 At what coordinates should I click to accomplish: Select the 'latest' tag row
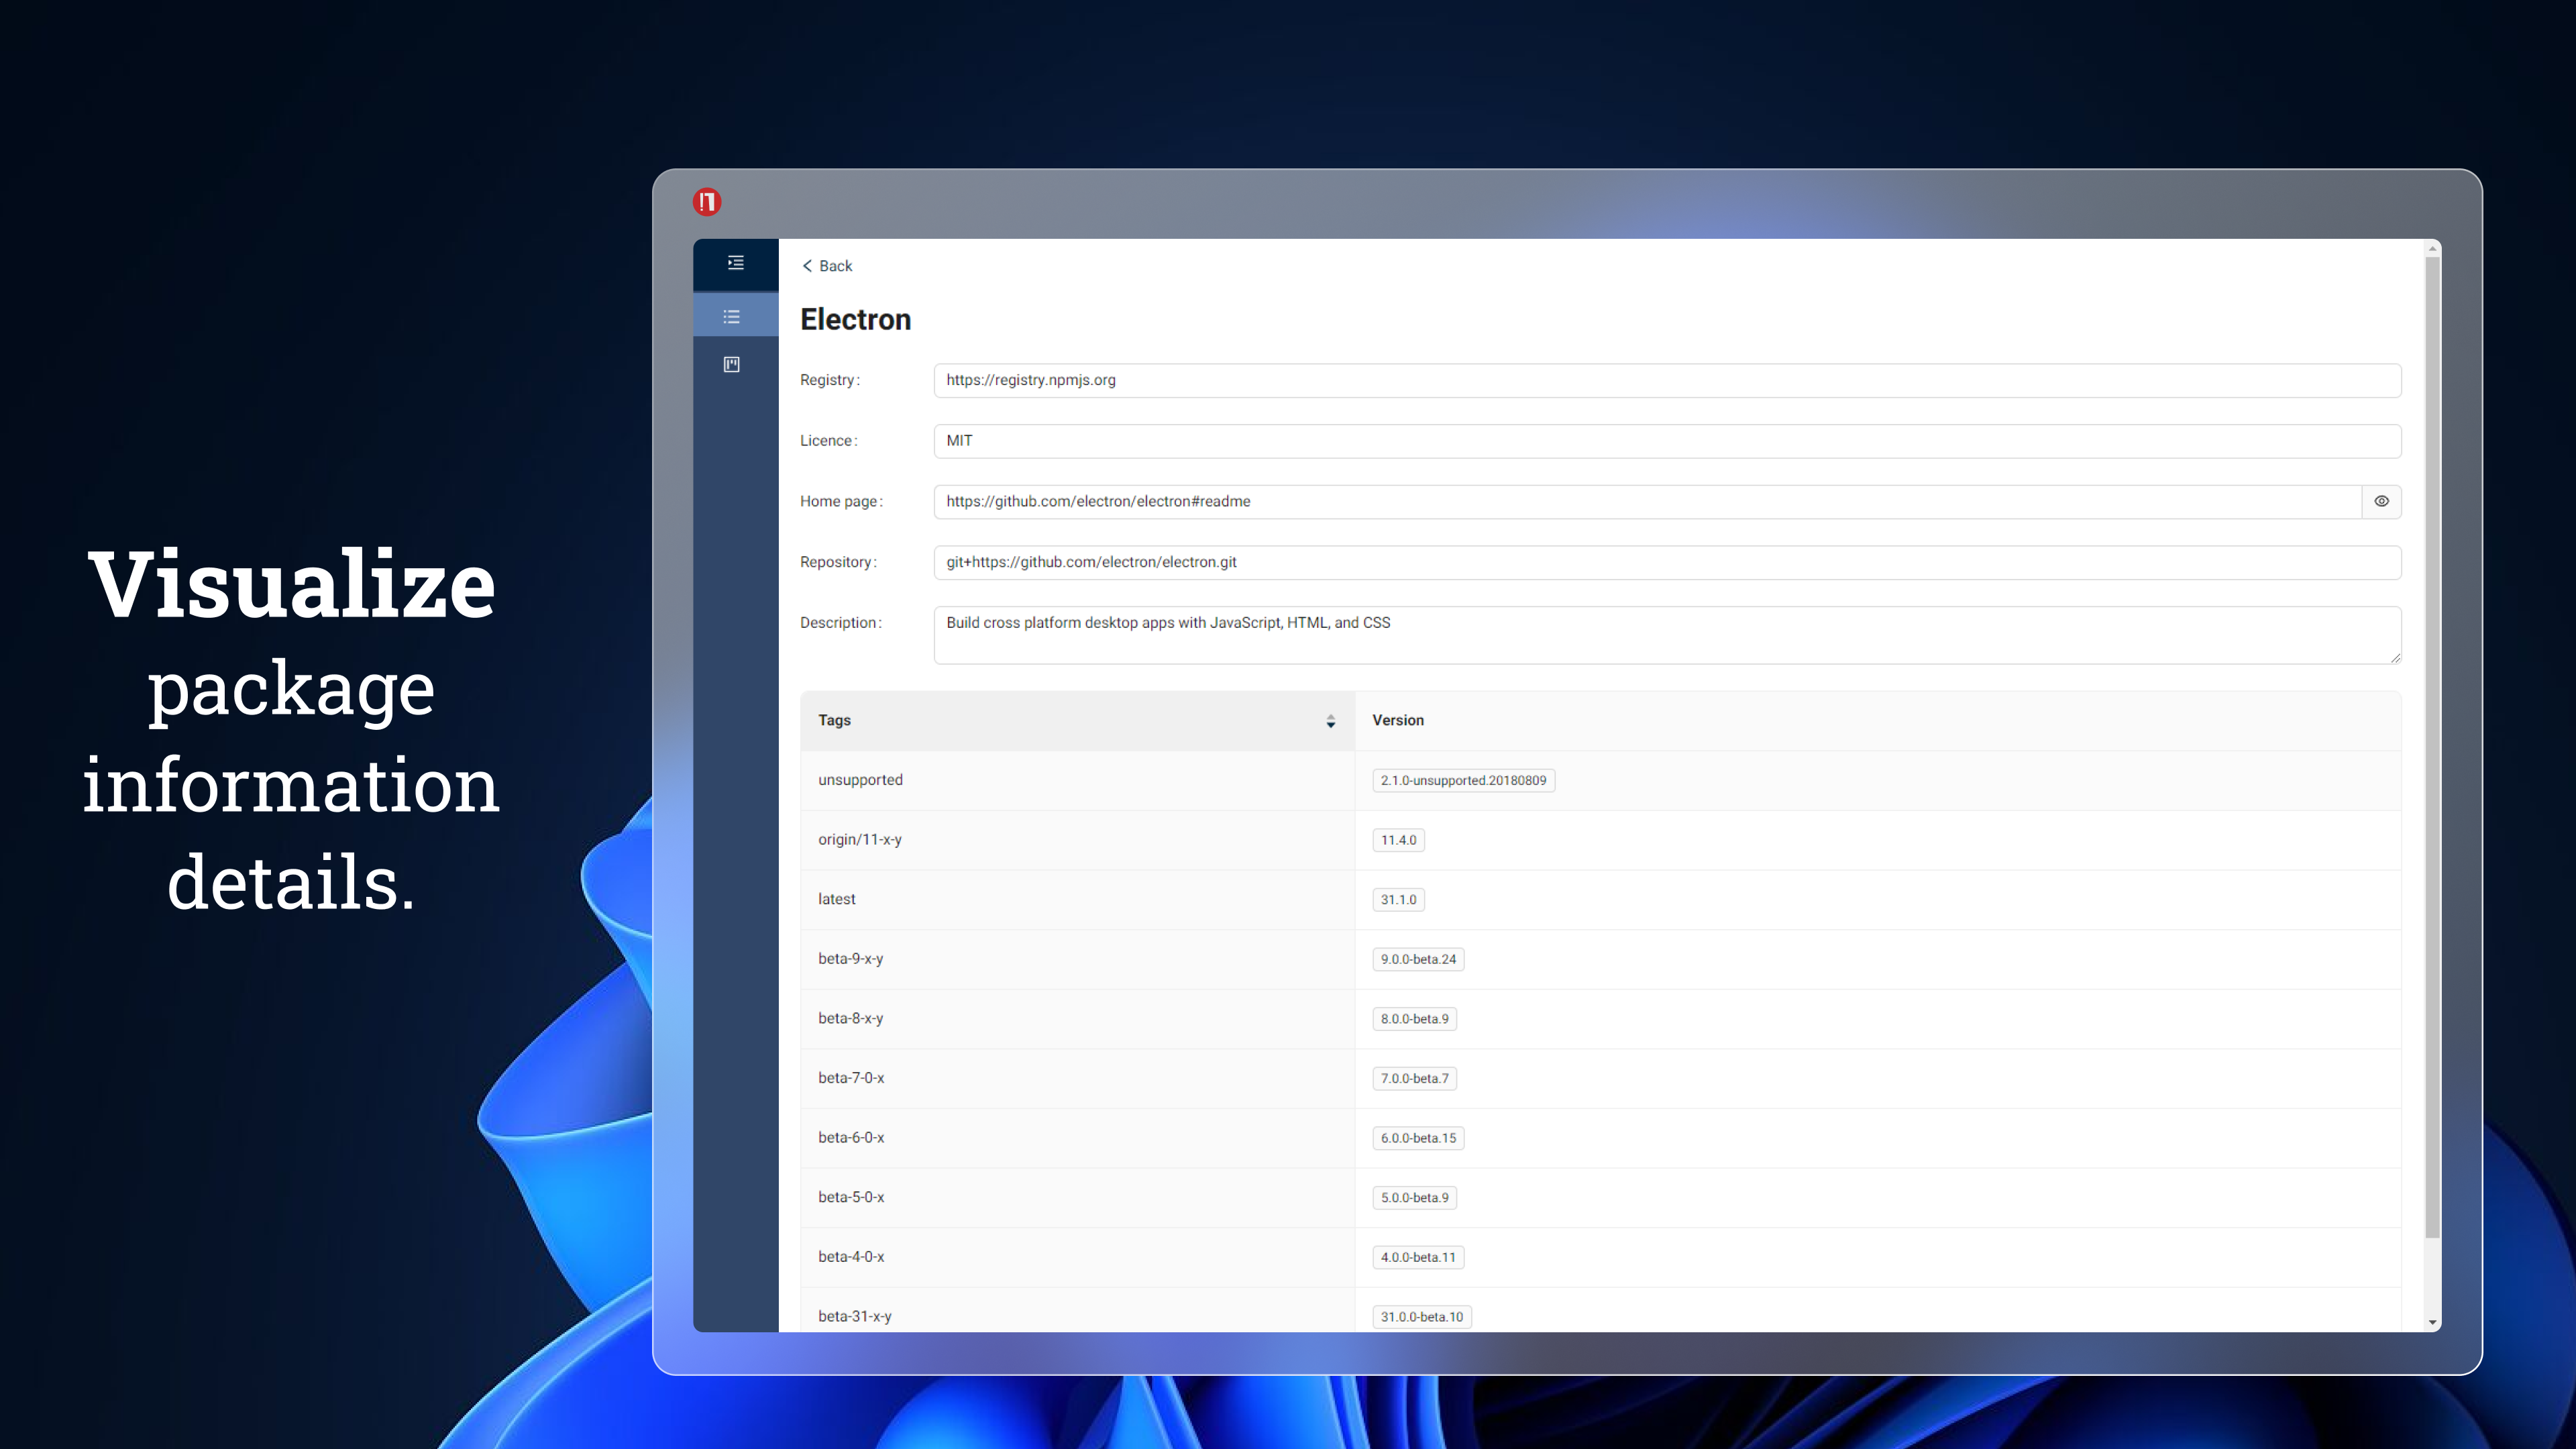[1600, 899]
